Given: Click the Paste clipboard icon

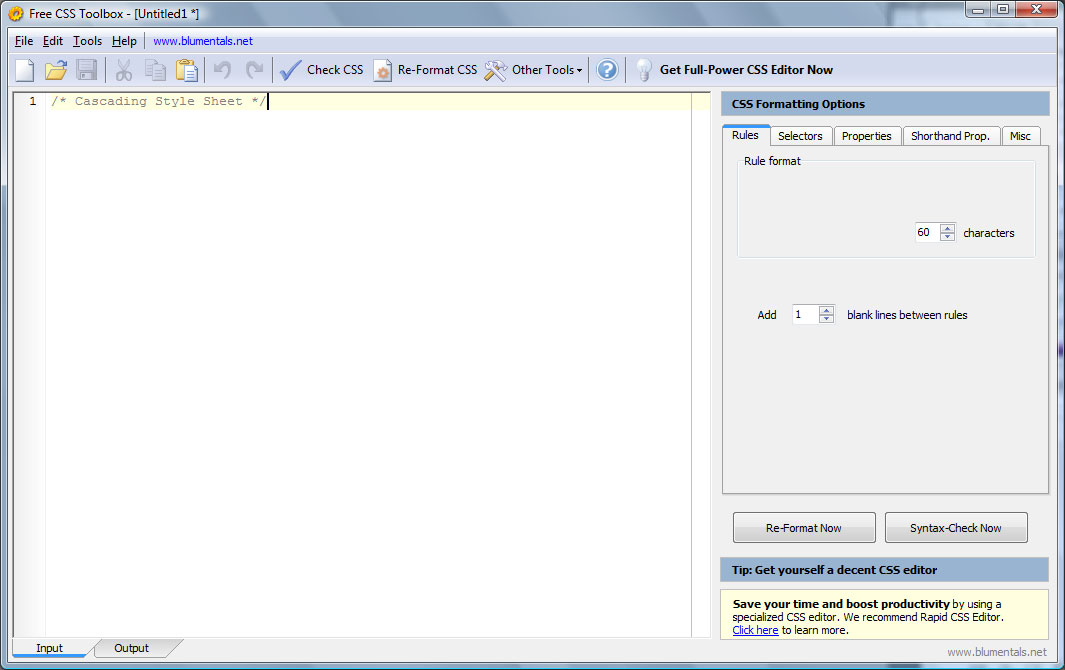Looking at the screenshot, I should click(x=186, y=70).
